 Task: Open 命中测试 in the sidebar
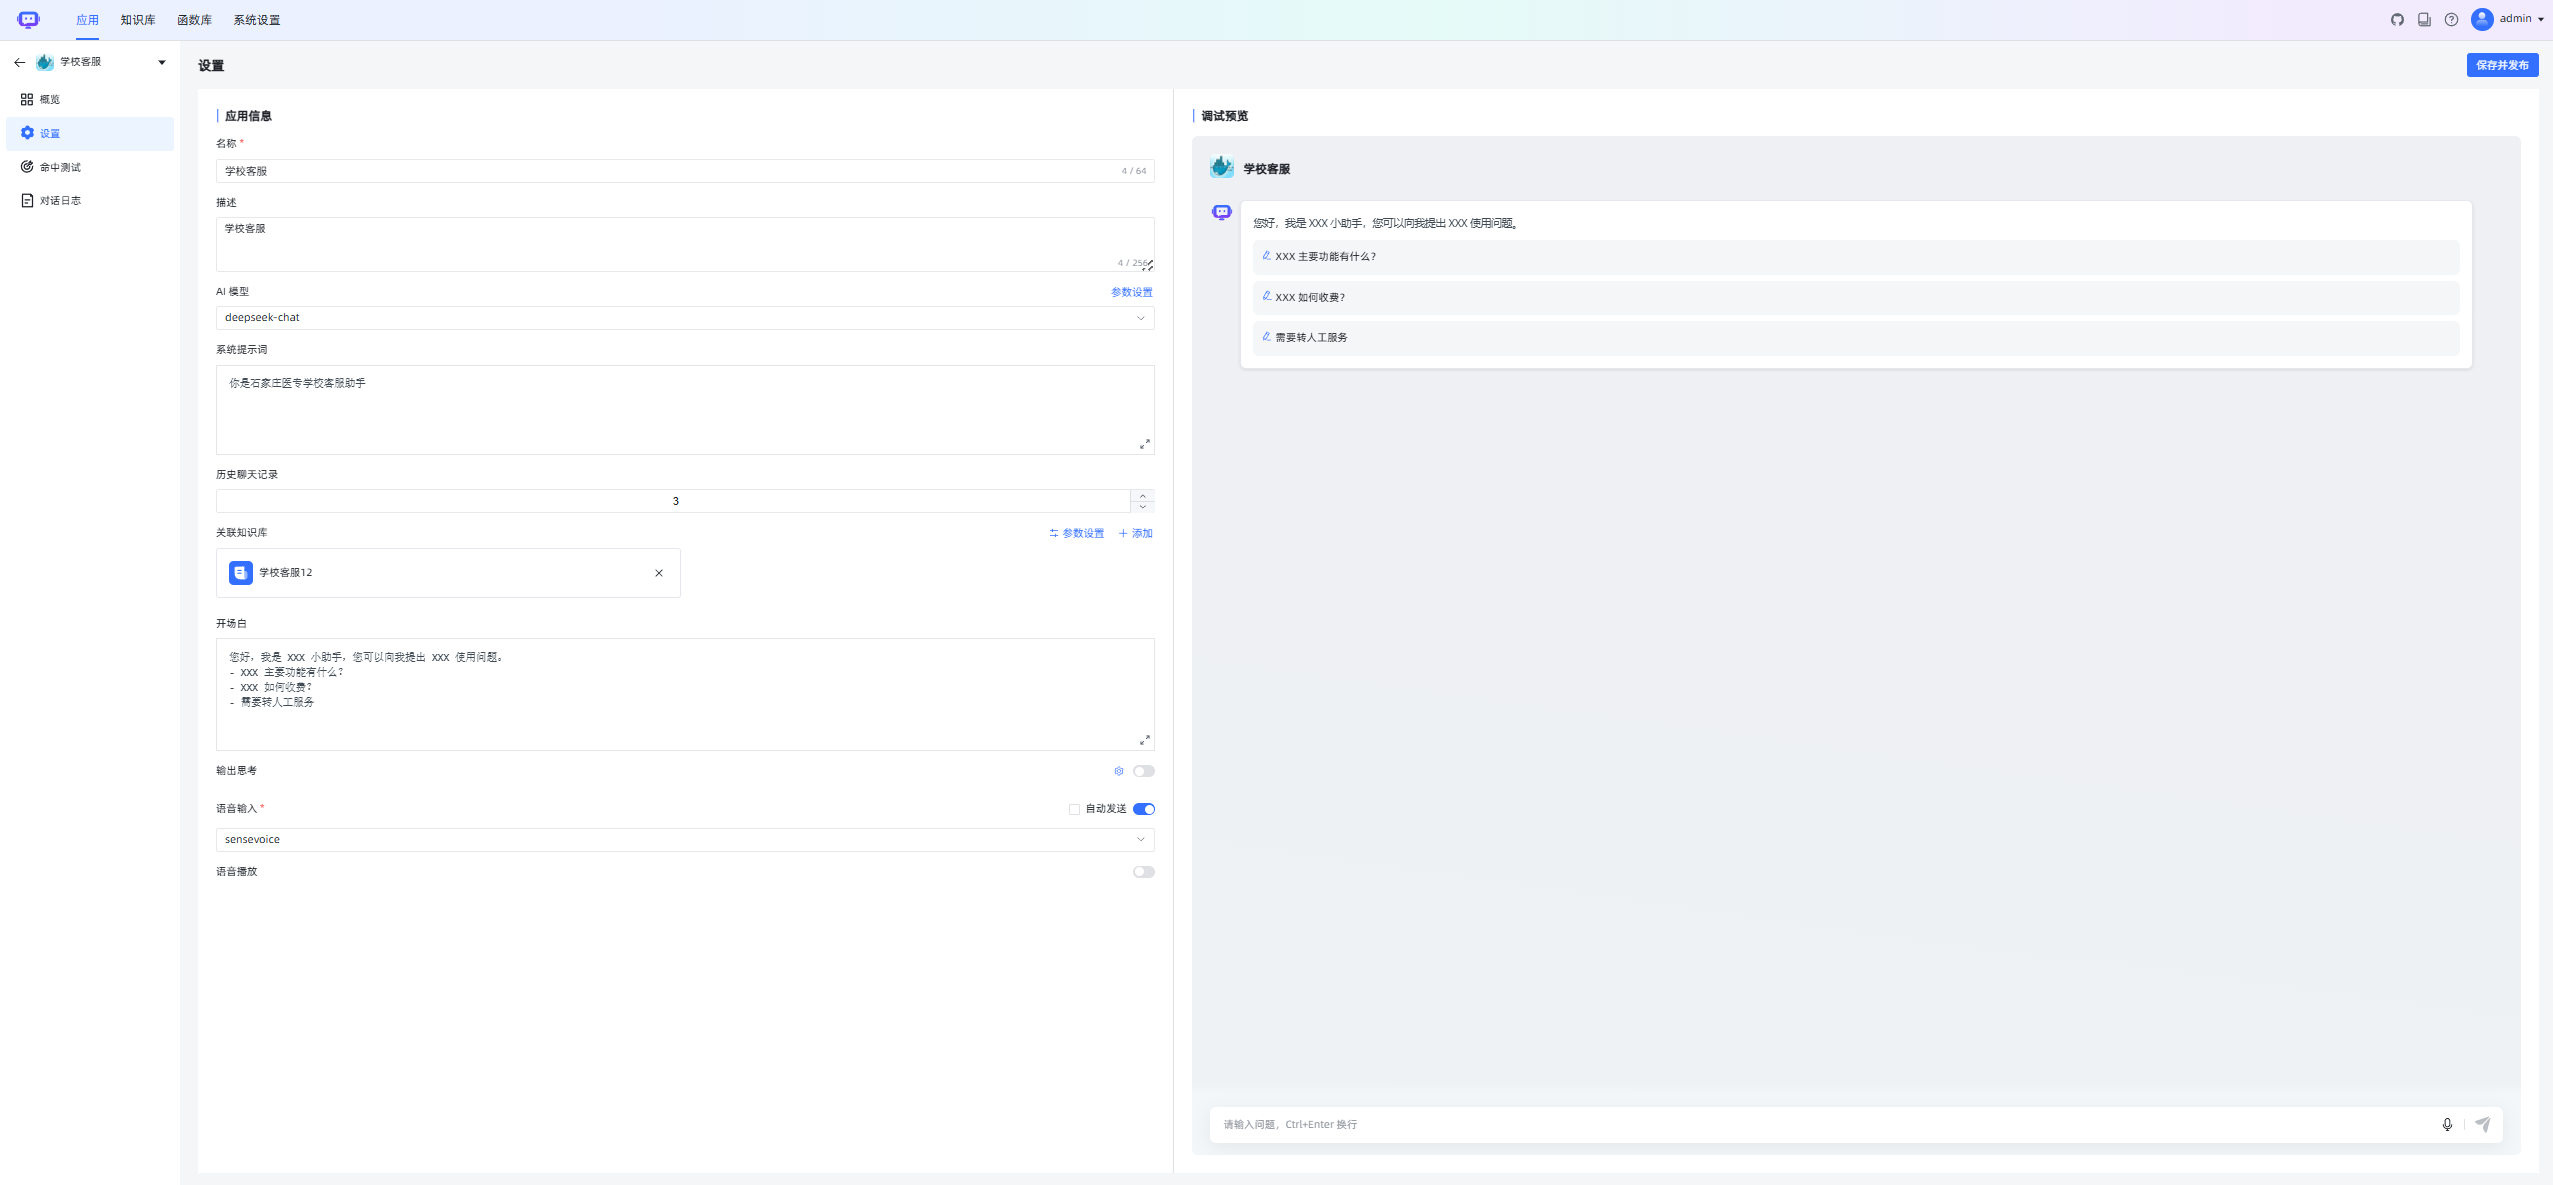[x=60, y=167]
